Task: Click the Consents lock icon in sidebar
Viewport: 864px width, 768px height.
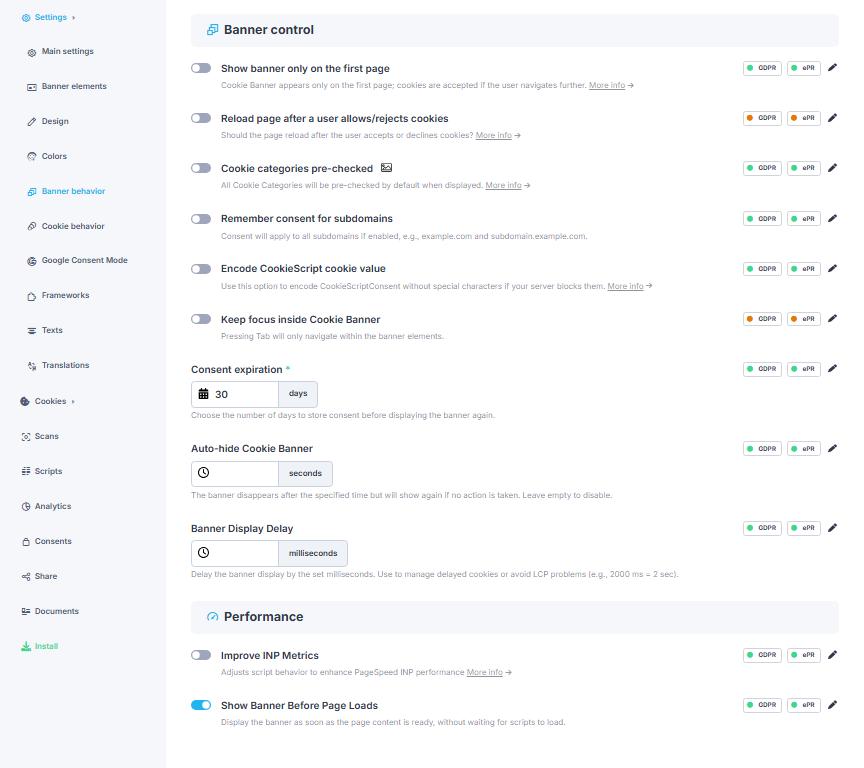Action: click(26, 542)
